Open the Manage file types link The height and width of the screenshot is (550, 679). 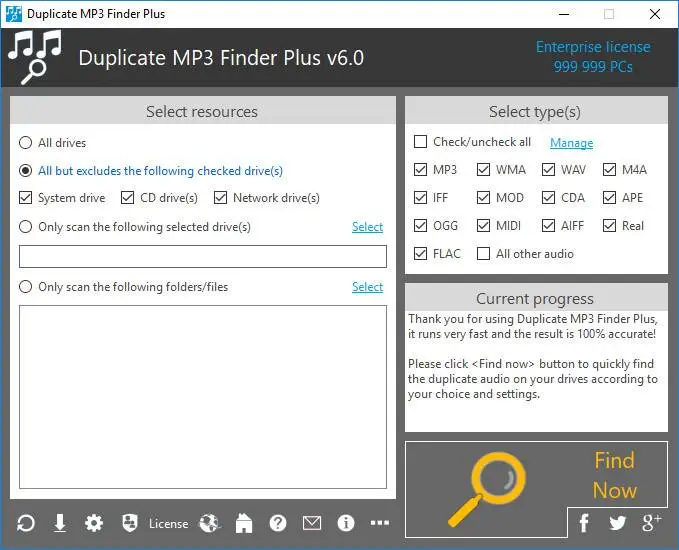point(572,143)
